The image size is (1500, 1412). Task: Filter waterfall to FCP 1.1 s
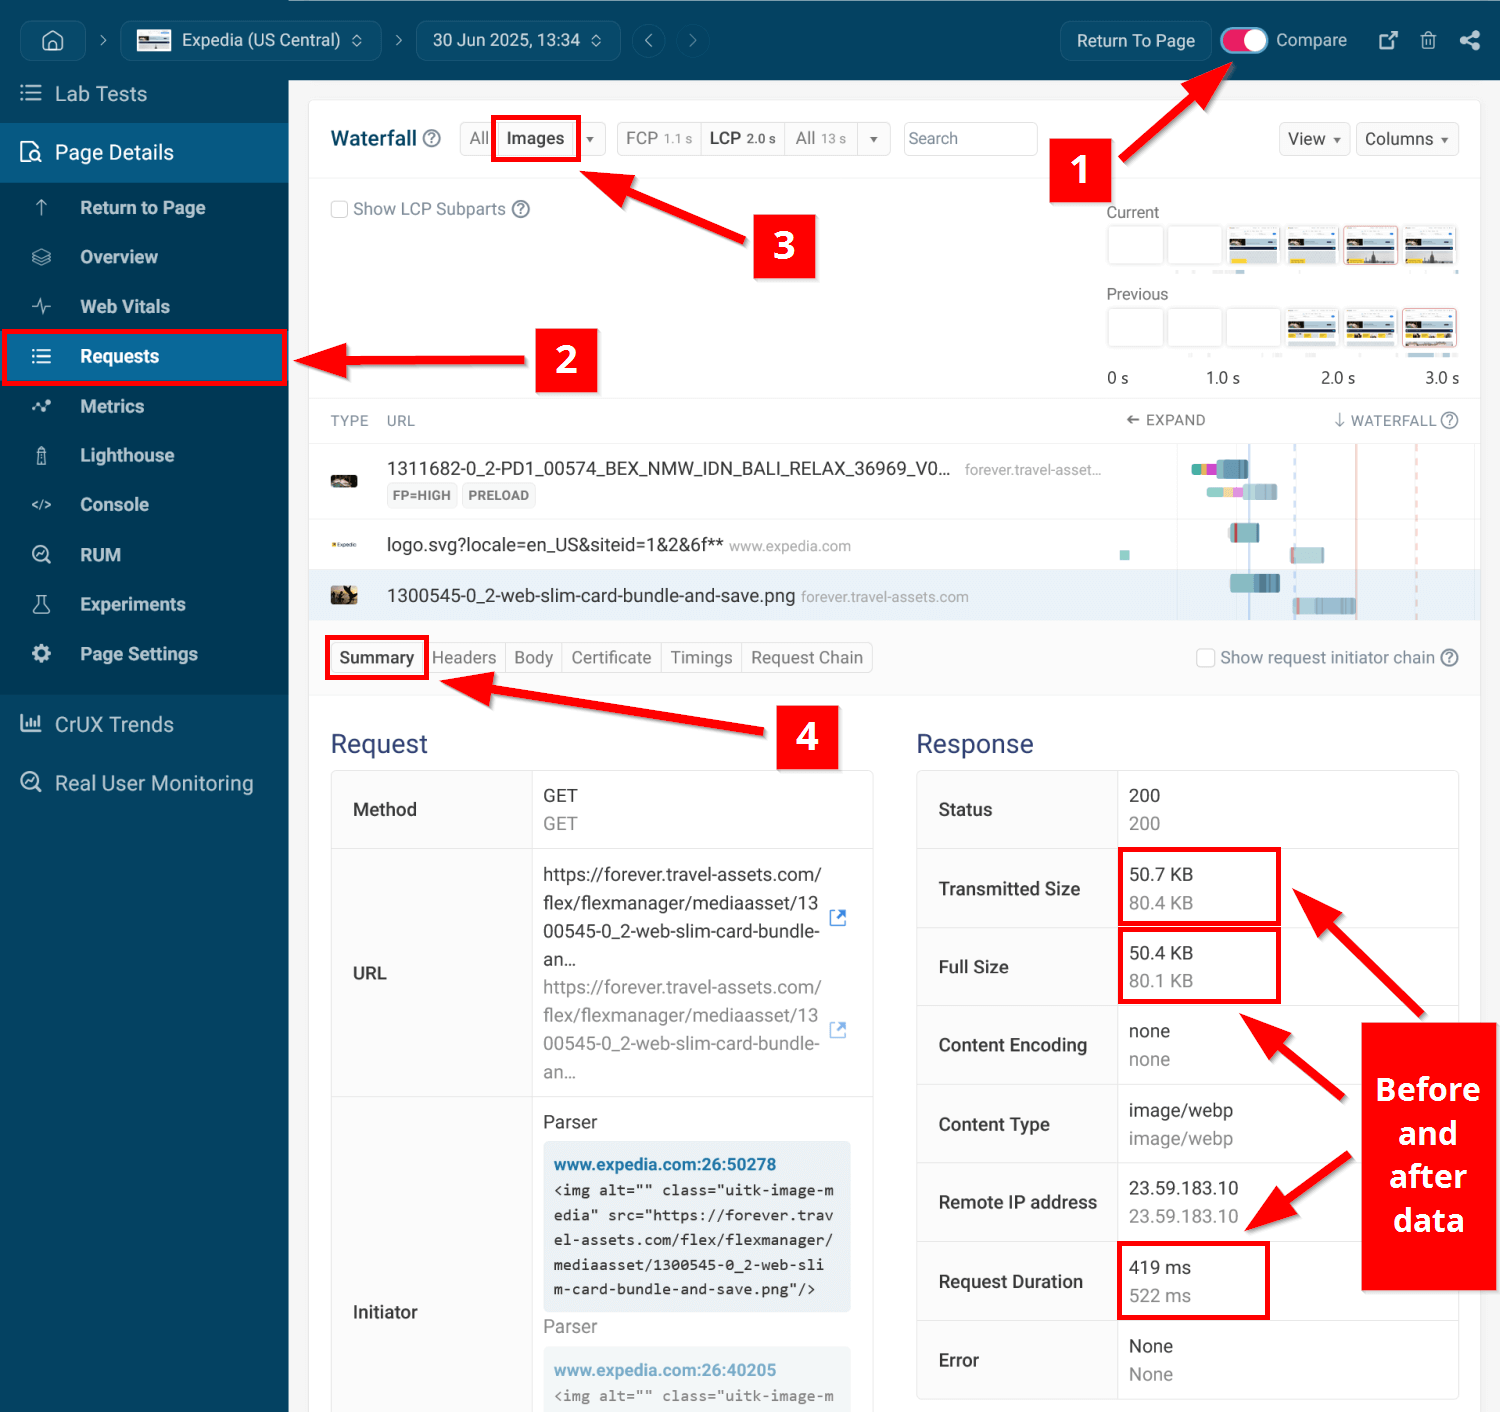(659, 138)
